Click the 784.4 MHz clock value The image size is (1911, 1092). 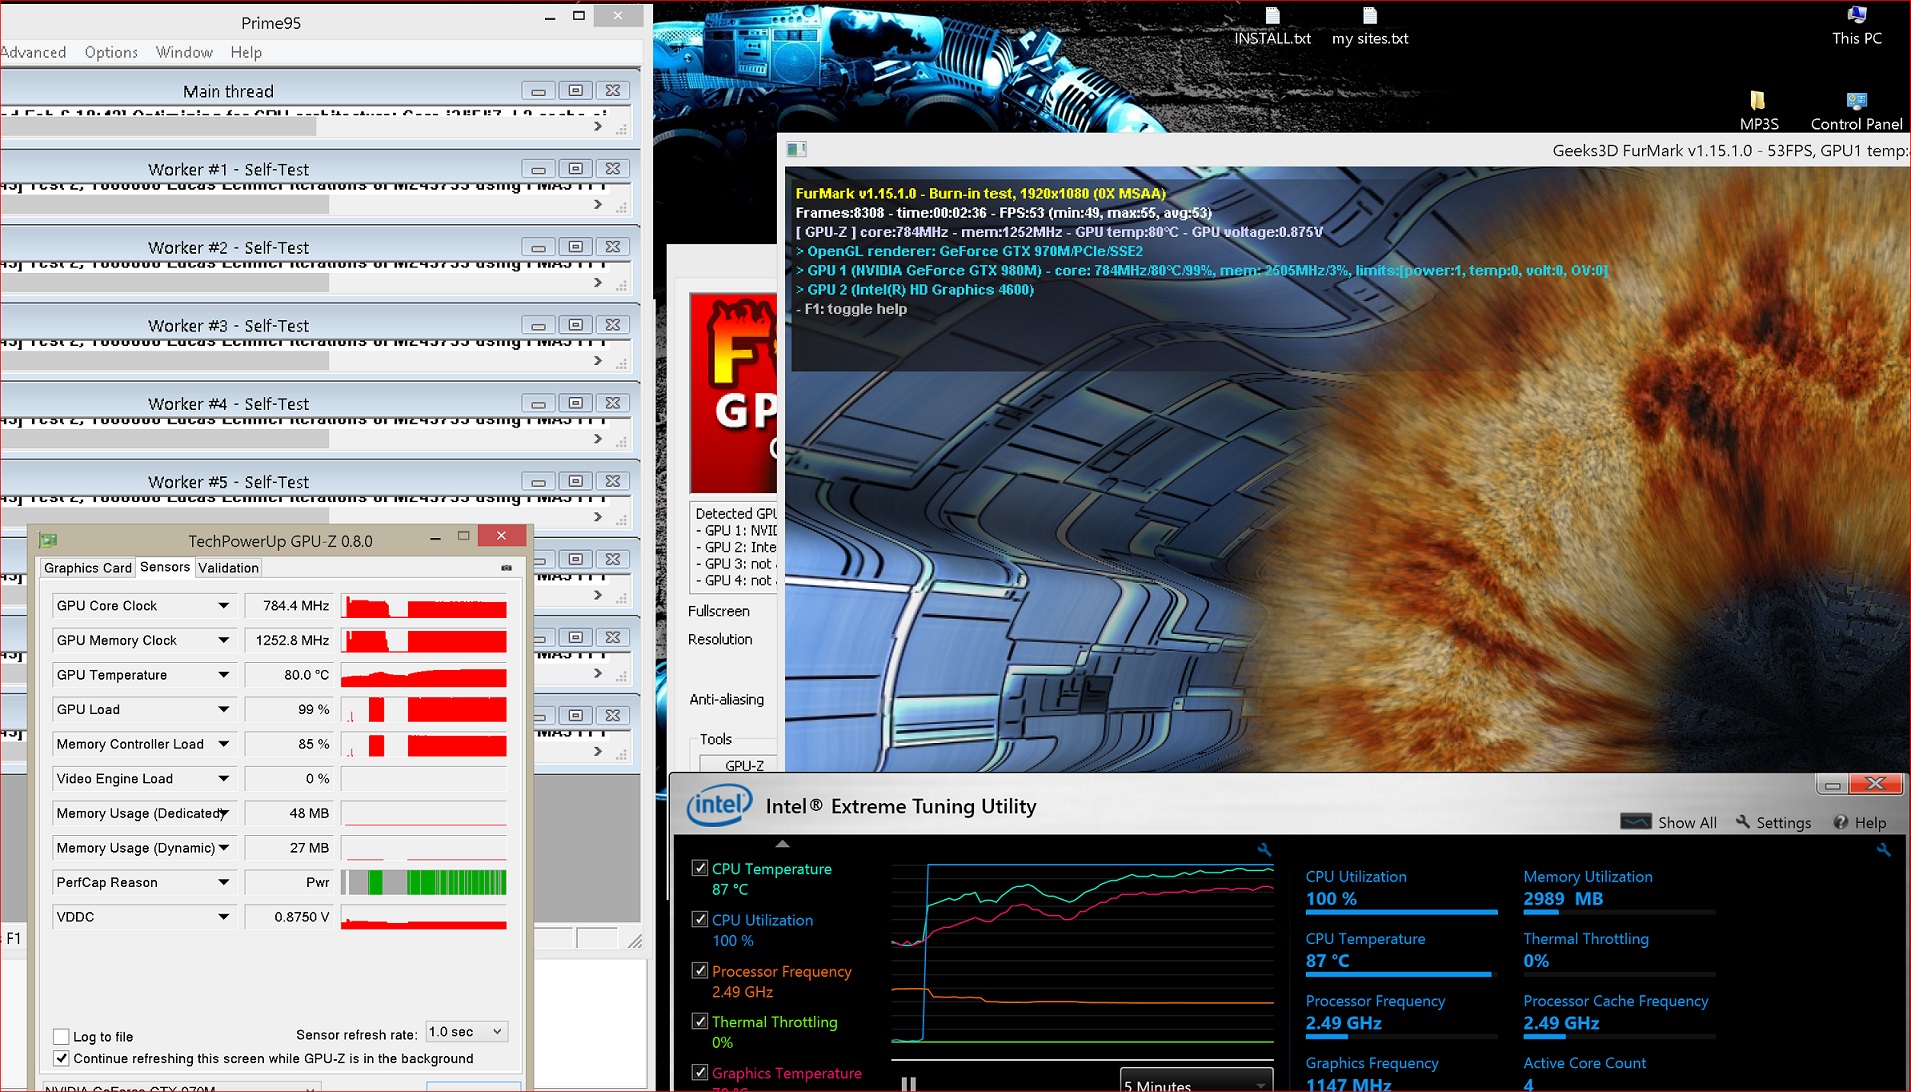pos(290,606)
